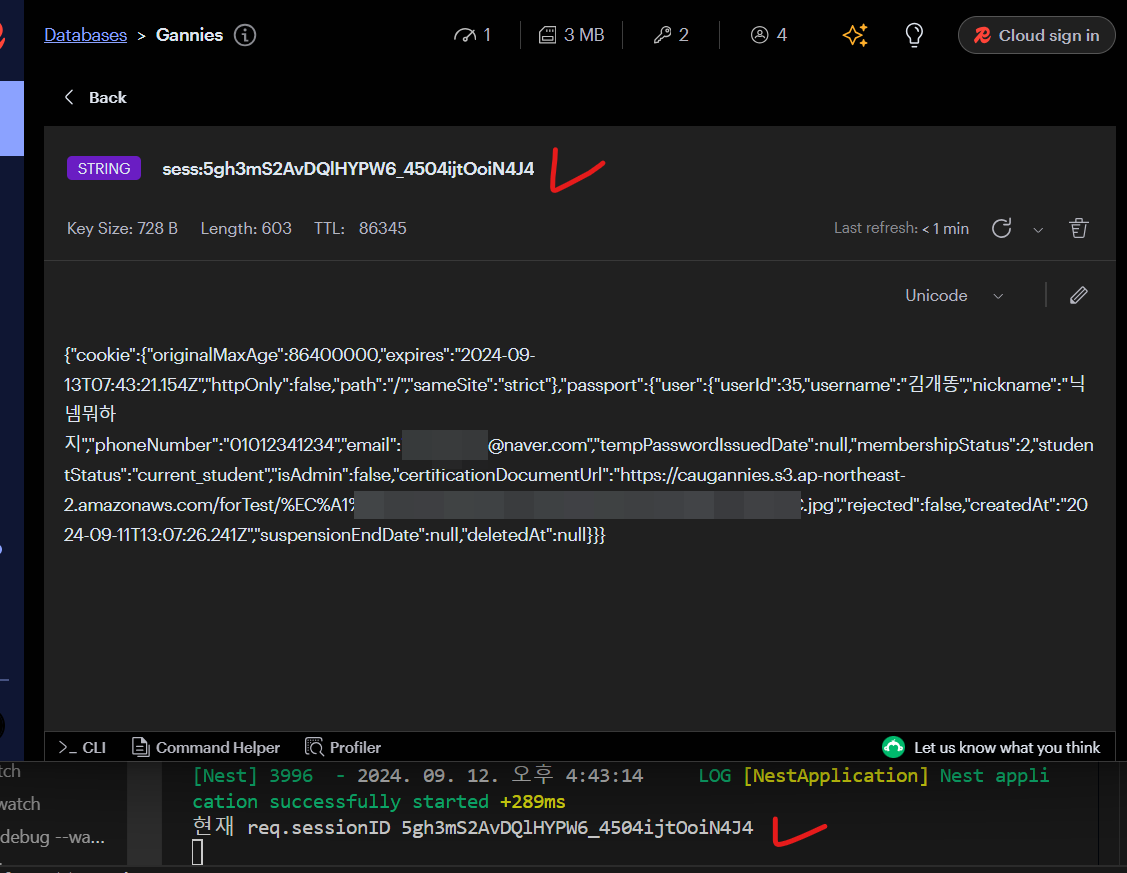Click the Nest application started log line
1127x873 pixels.
(621, 789)
